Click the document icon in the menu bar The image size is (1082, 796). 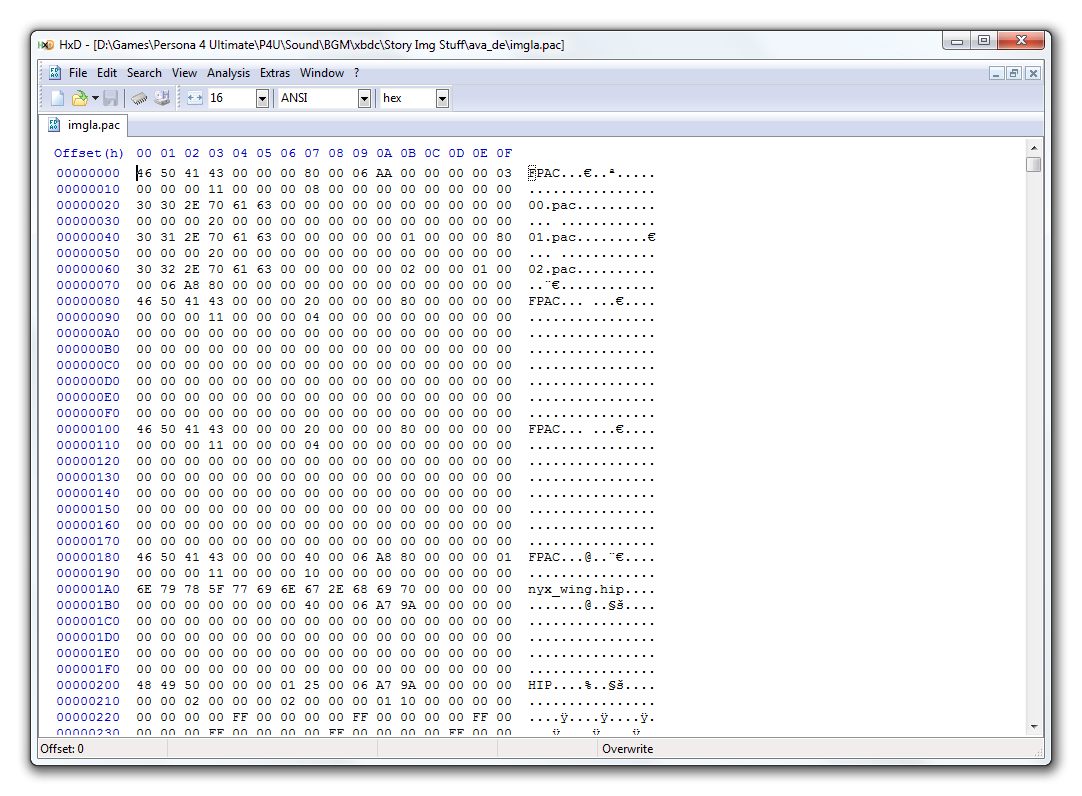pos(55,73)
